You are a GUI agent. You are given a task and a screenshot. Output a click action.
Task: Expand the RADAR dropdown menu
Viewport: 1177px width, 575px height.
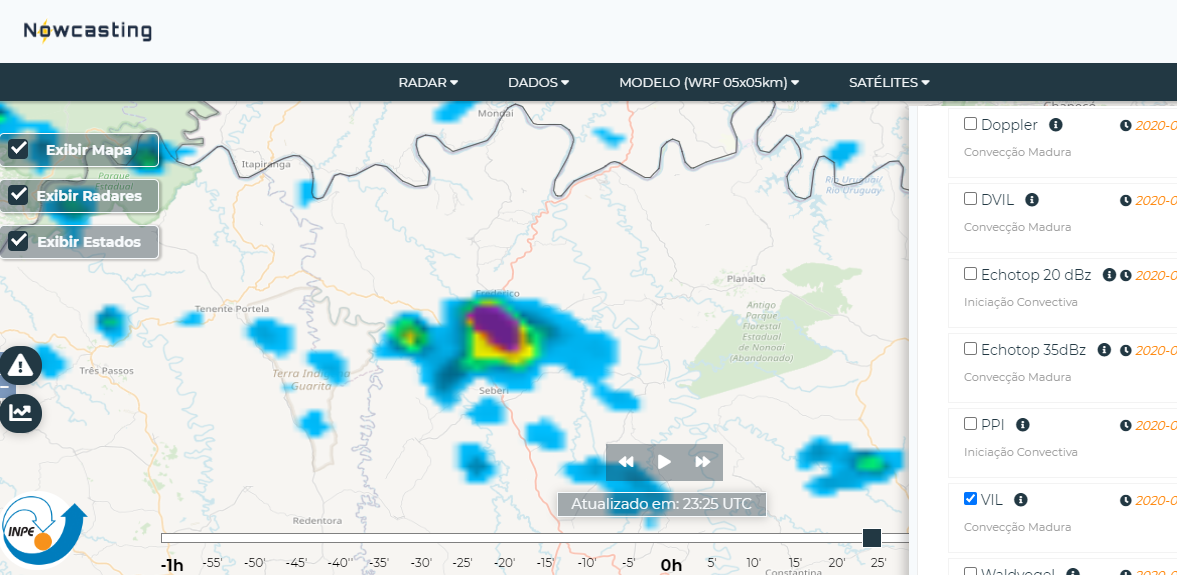(x=428, y=83)
